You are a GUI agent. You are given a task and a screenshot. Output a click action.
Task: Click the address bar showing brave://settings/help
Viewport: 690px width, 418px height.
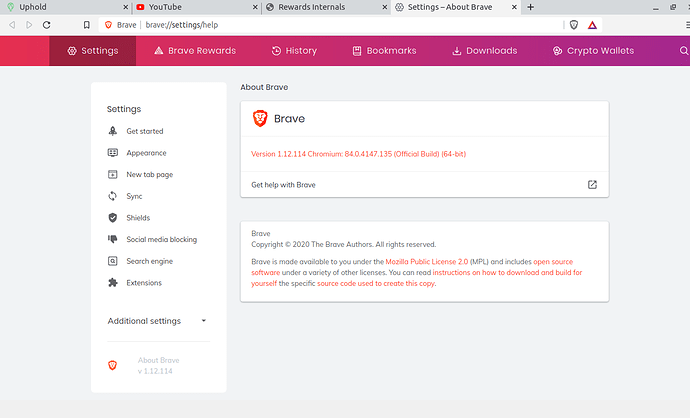coord(330,25)
